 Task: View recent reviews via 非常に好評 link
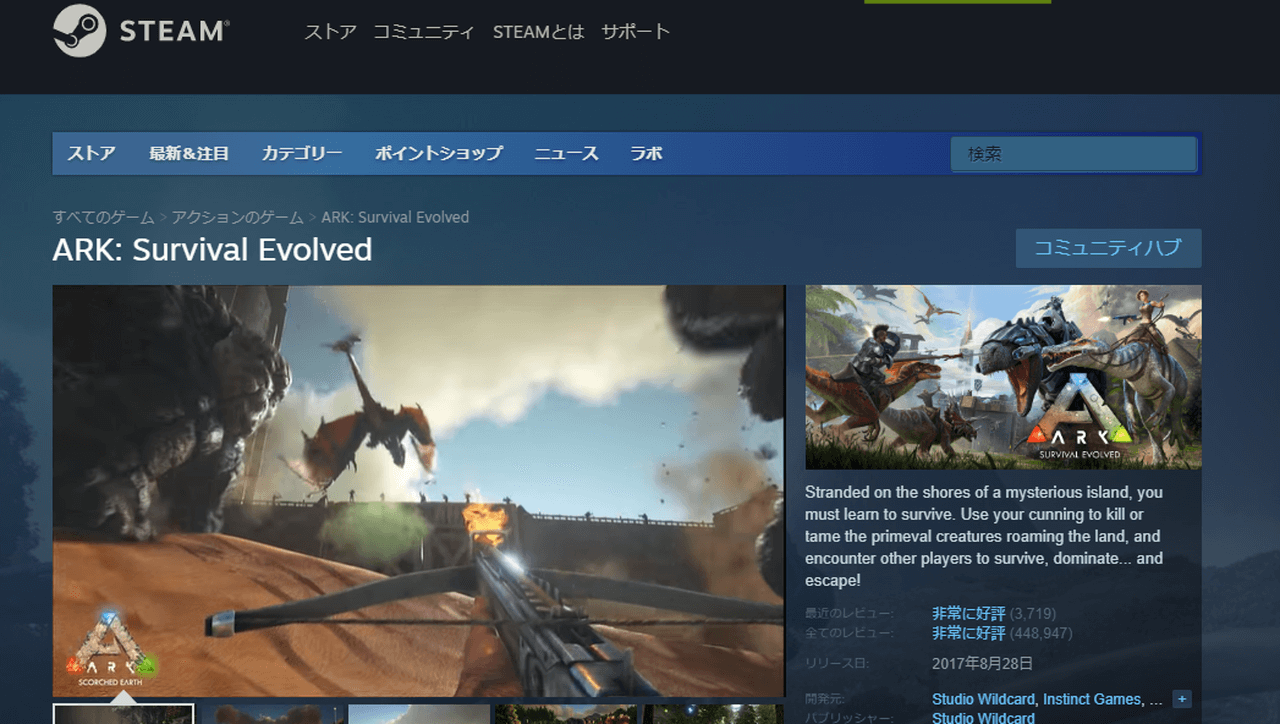[x=967, y=613]
